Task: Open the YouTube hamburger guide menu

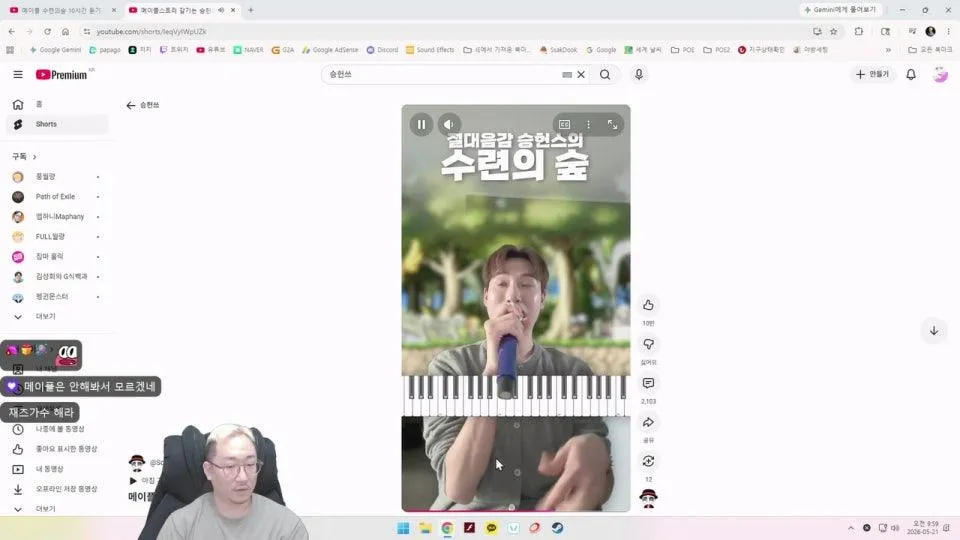Action: [18, 74]
